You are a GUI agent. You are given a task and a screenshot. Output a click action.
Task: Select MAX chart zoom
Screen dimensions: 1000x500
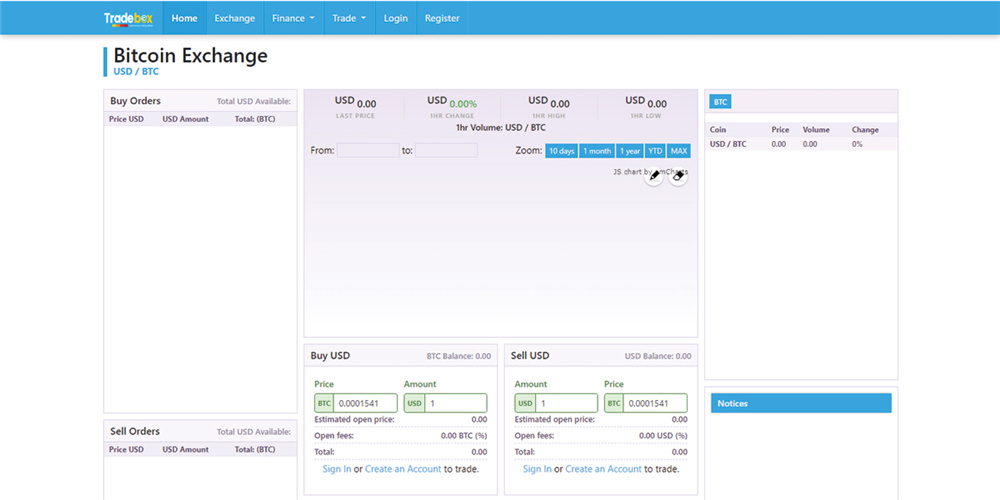click(679, 151)
